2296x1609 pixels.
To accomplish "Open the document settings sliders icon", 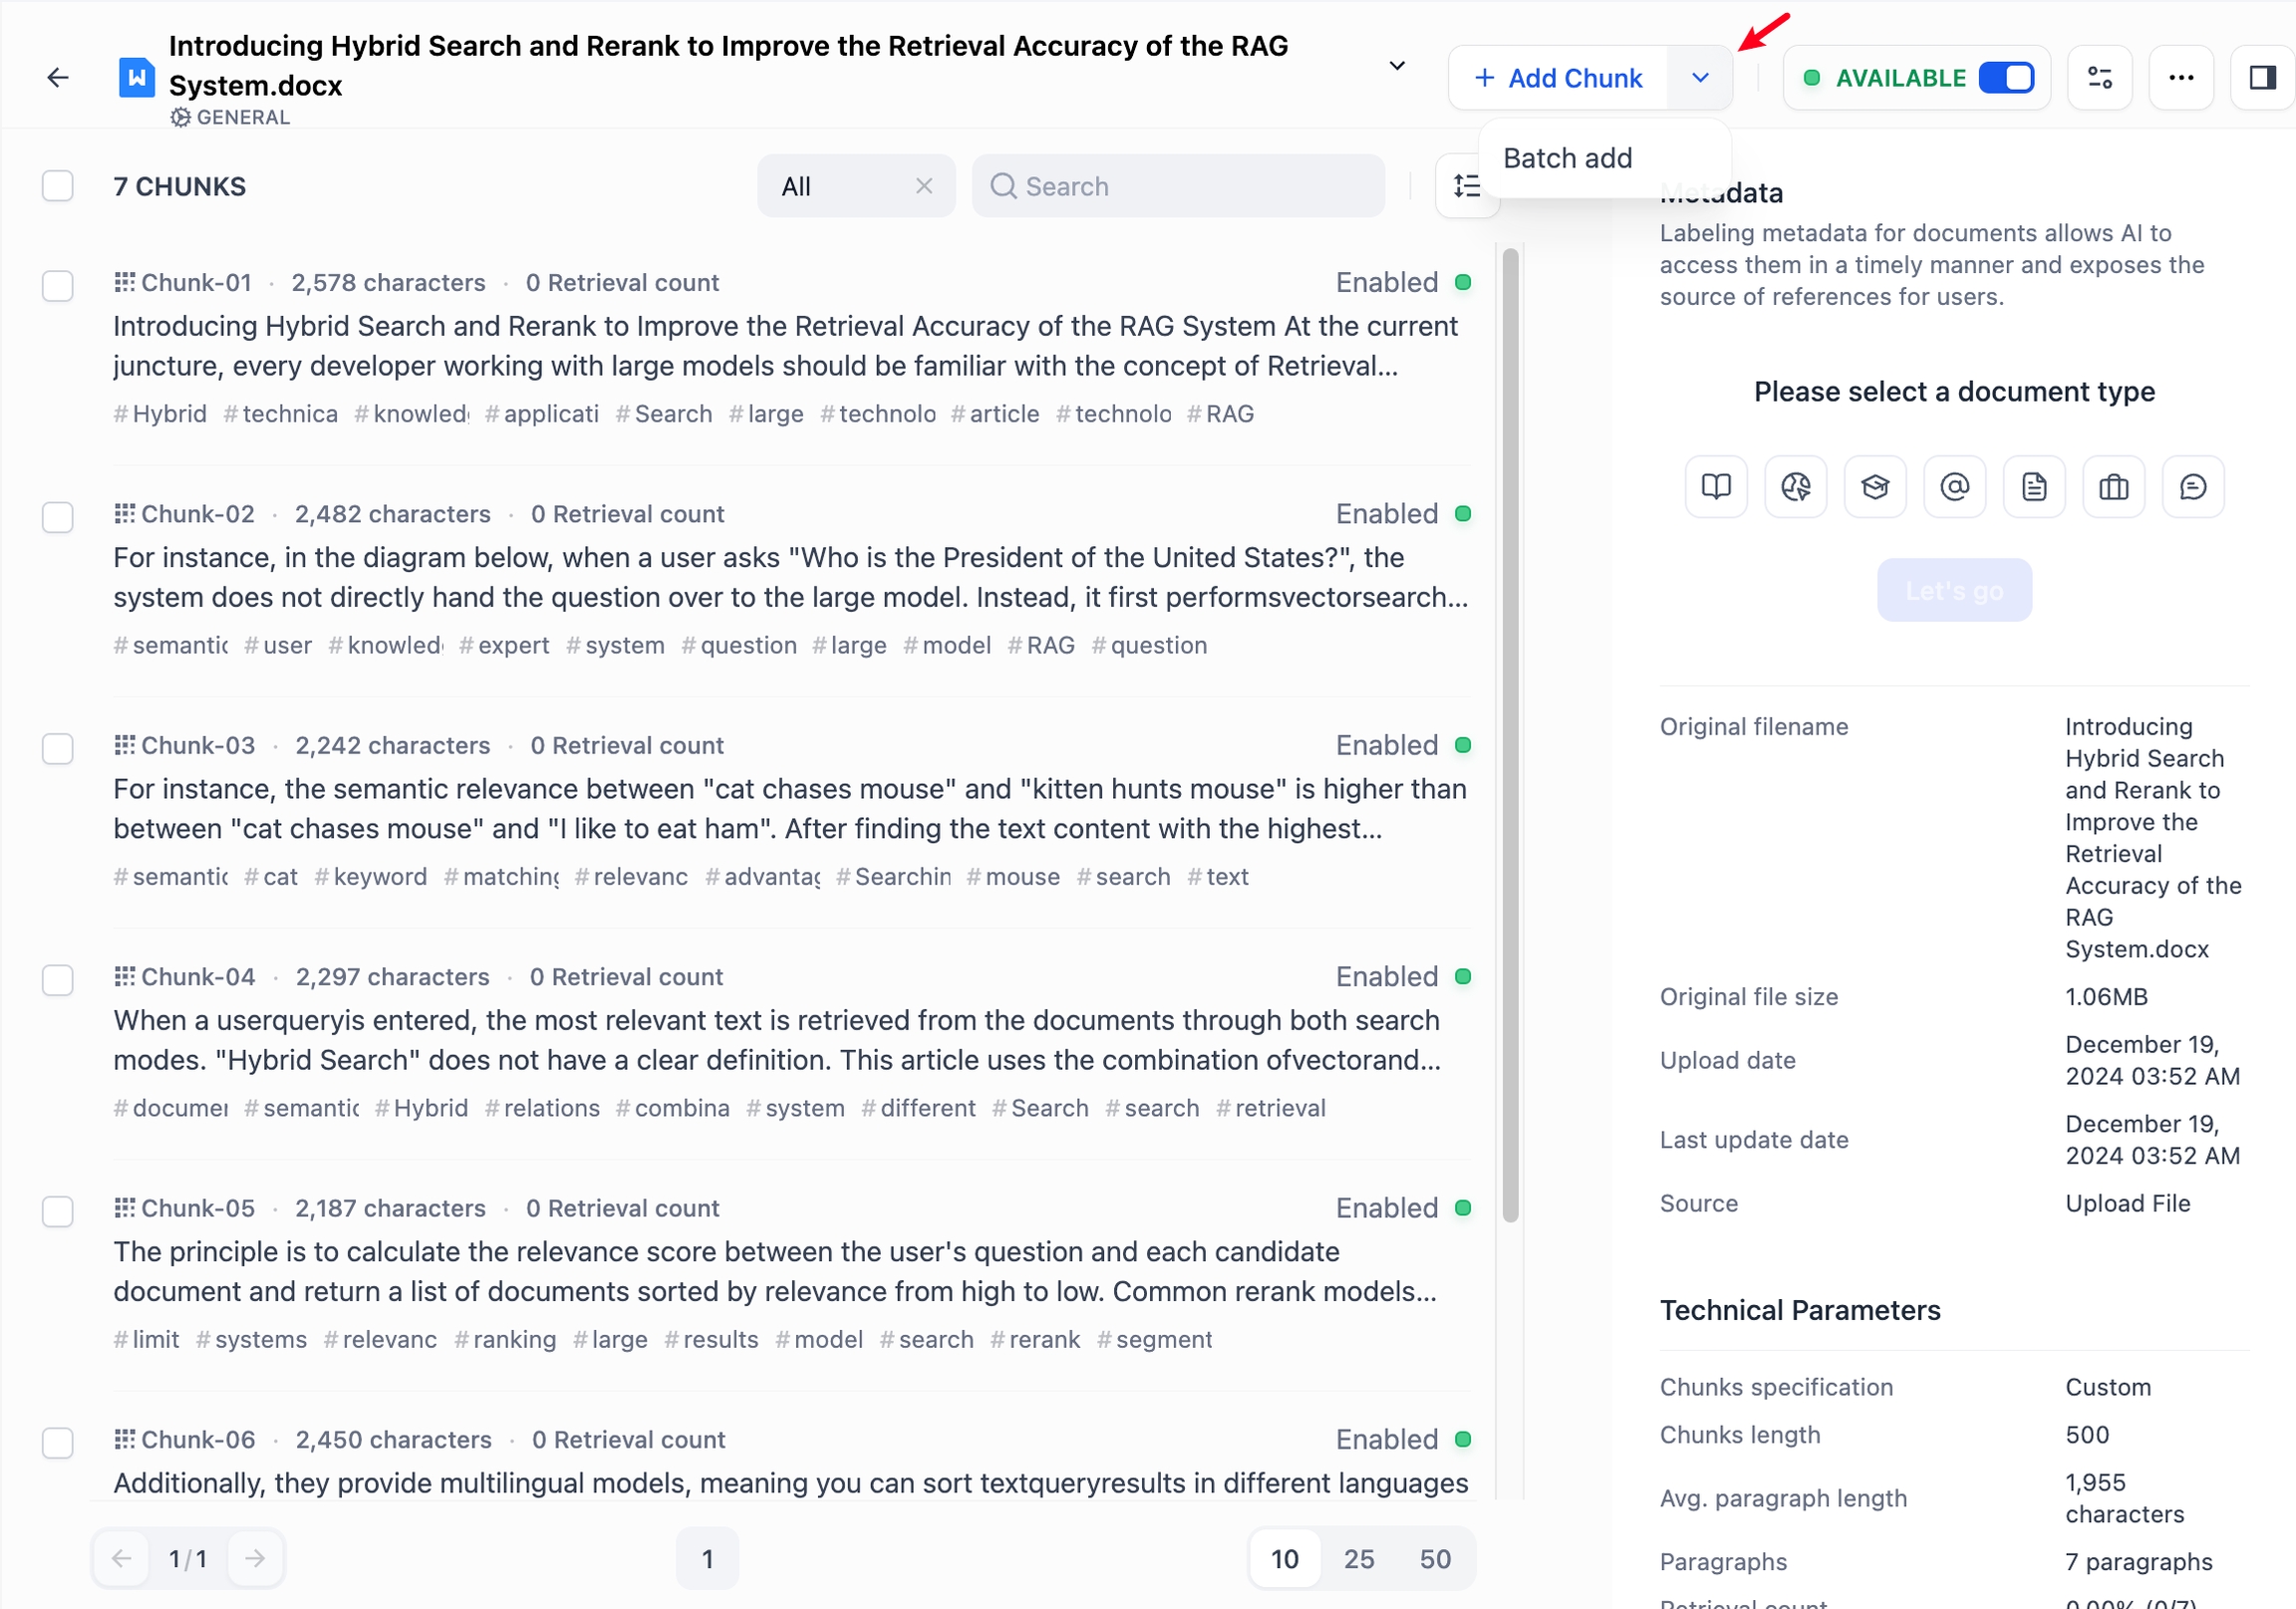I will (2099, 78).
